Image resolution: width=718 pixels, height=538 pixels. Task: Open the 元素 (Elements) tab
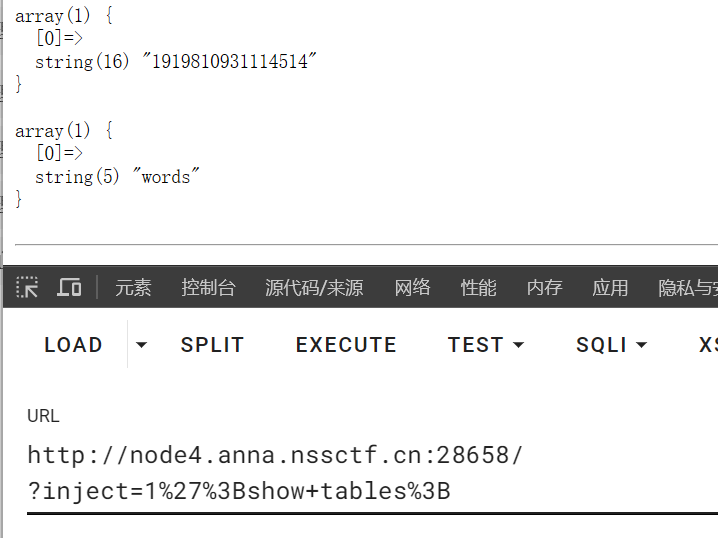tap(133, 288)
